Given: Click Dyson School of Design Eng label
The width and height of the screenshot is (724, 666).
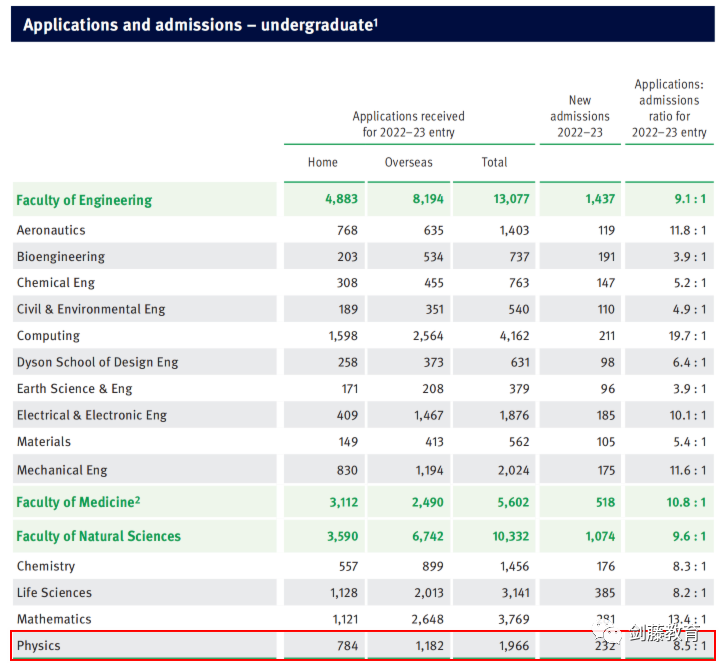Looking at the screenshot, I should pos(97,362).
